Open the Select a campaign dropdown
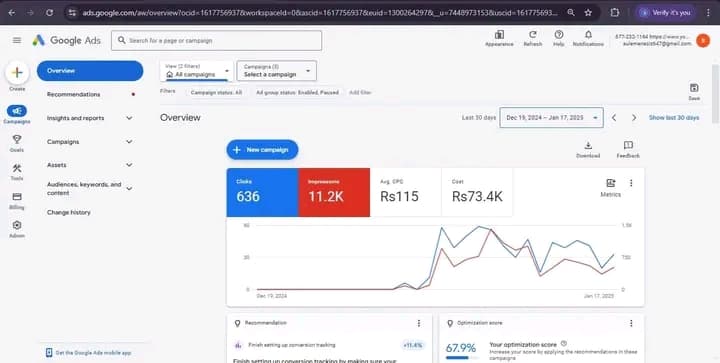Image resolution: width=720 pixels, height=363 pixels. pyautogui.click(x=276, y=71)
